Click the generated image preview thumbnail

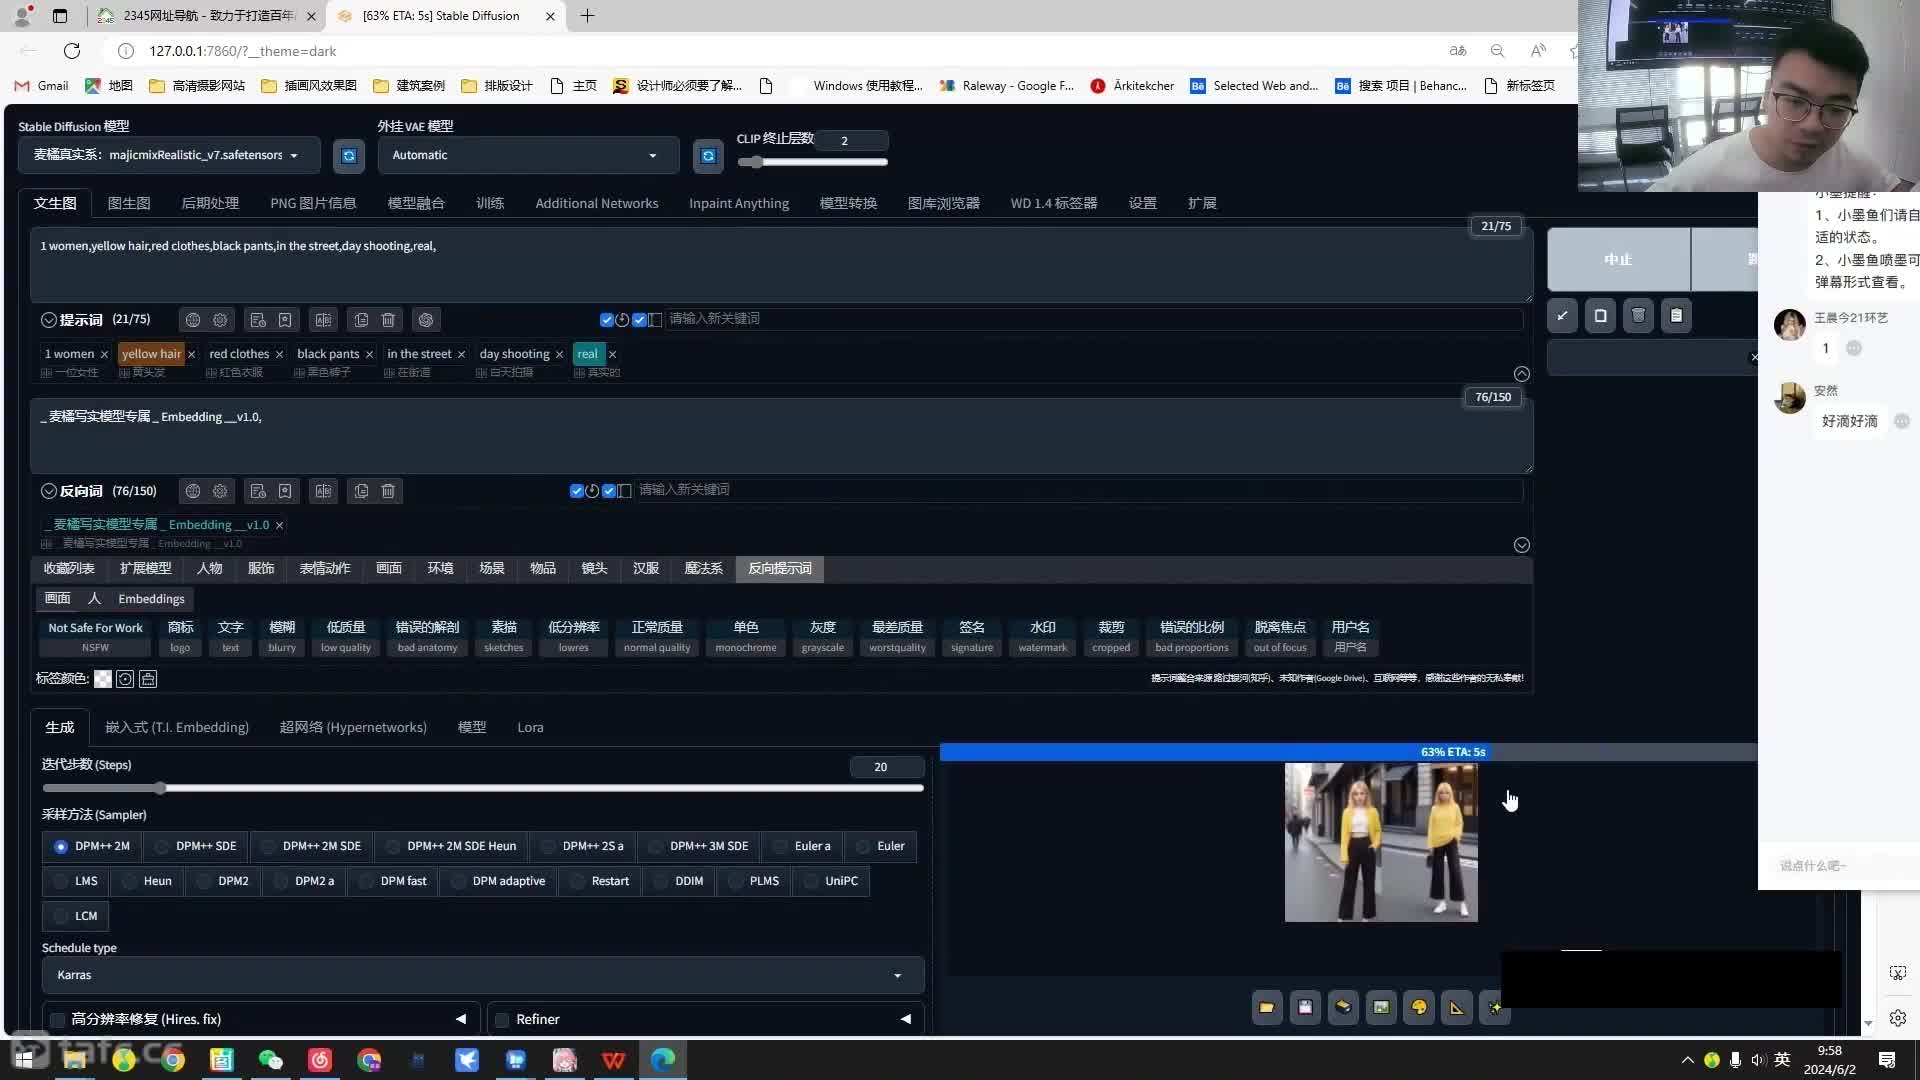[1381, 842]
